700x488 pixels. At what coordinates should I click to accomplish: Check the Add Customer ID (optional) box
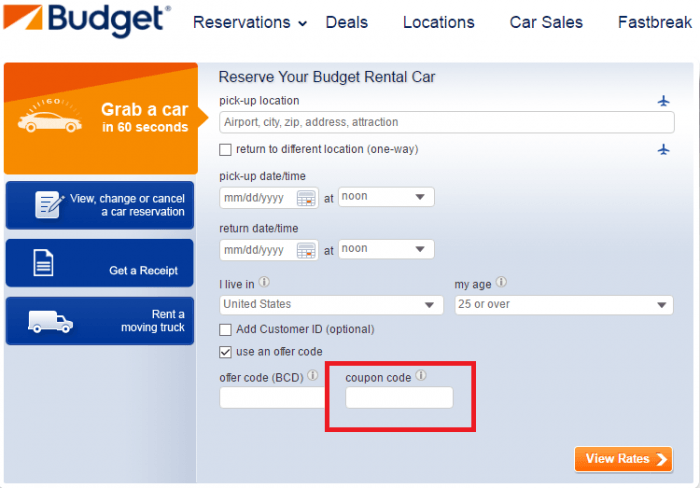[225, 330]
